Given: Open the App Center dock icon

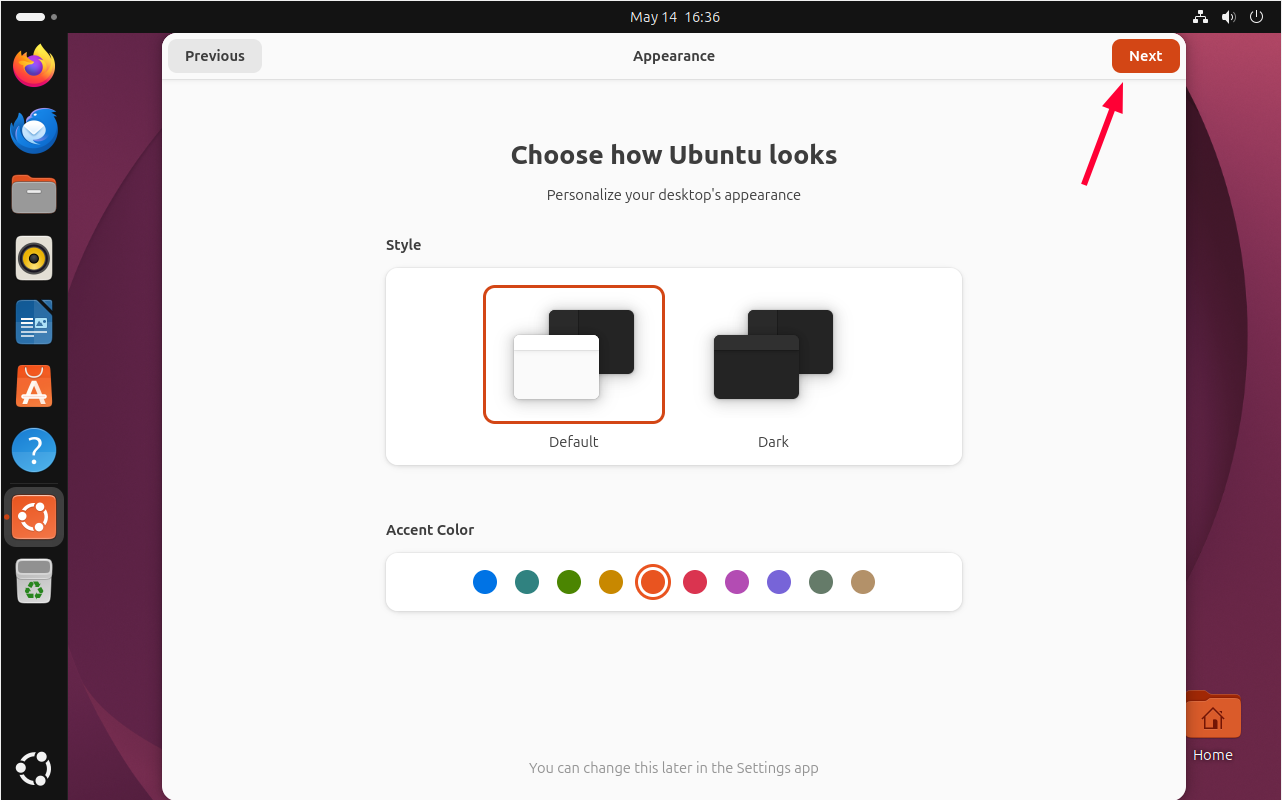Looking at the screenshot, I should pos(34,386).
